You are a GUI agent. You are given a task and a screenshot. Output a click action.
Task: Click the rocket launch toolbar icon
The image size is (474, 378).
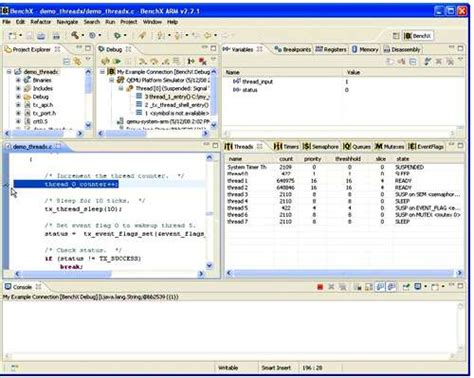point(142,35)
